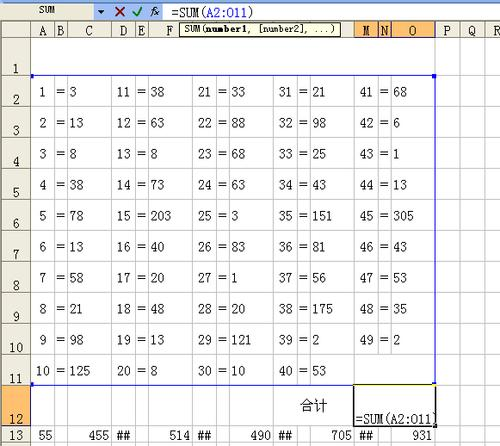
Task: Click cell with value 175
Action: point(332,309)
